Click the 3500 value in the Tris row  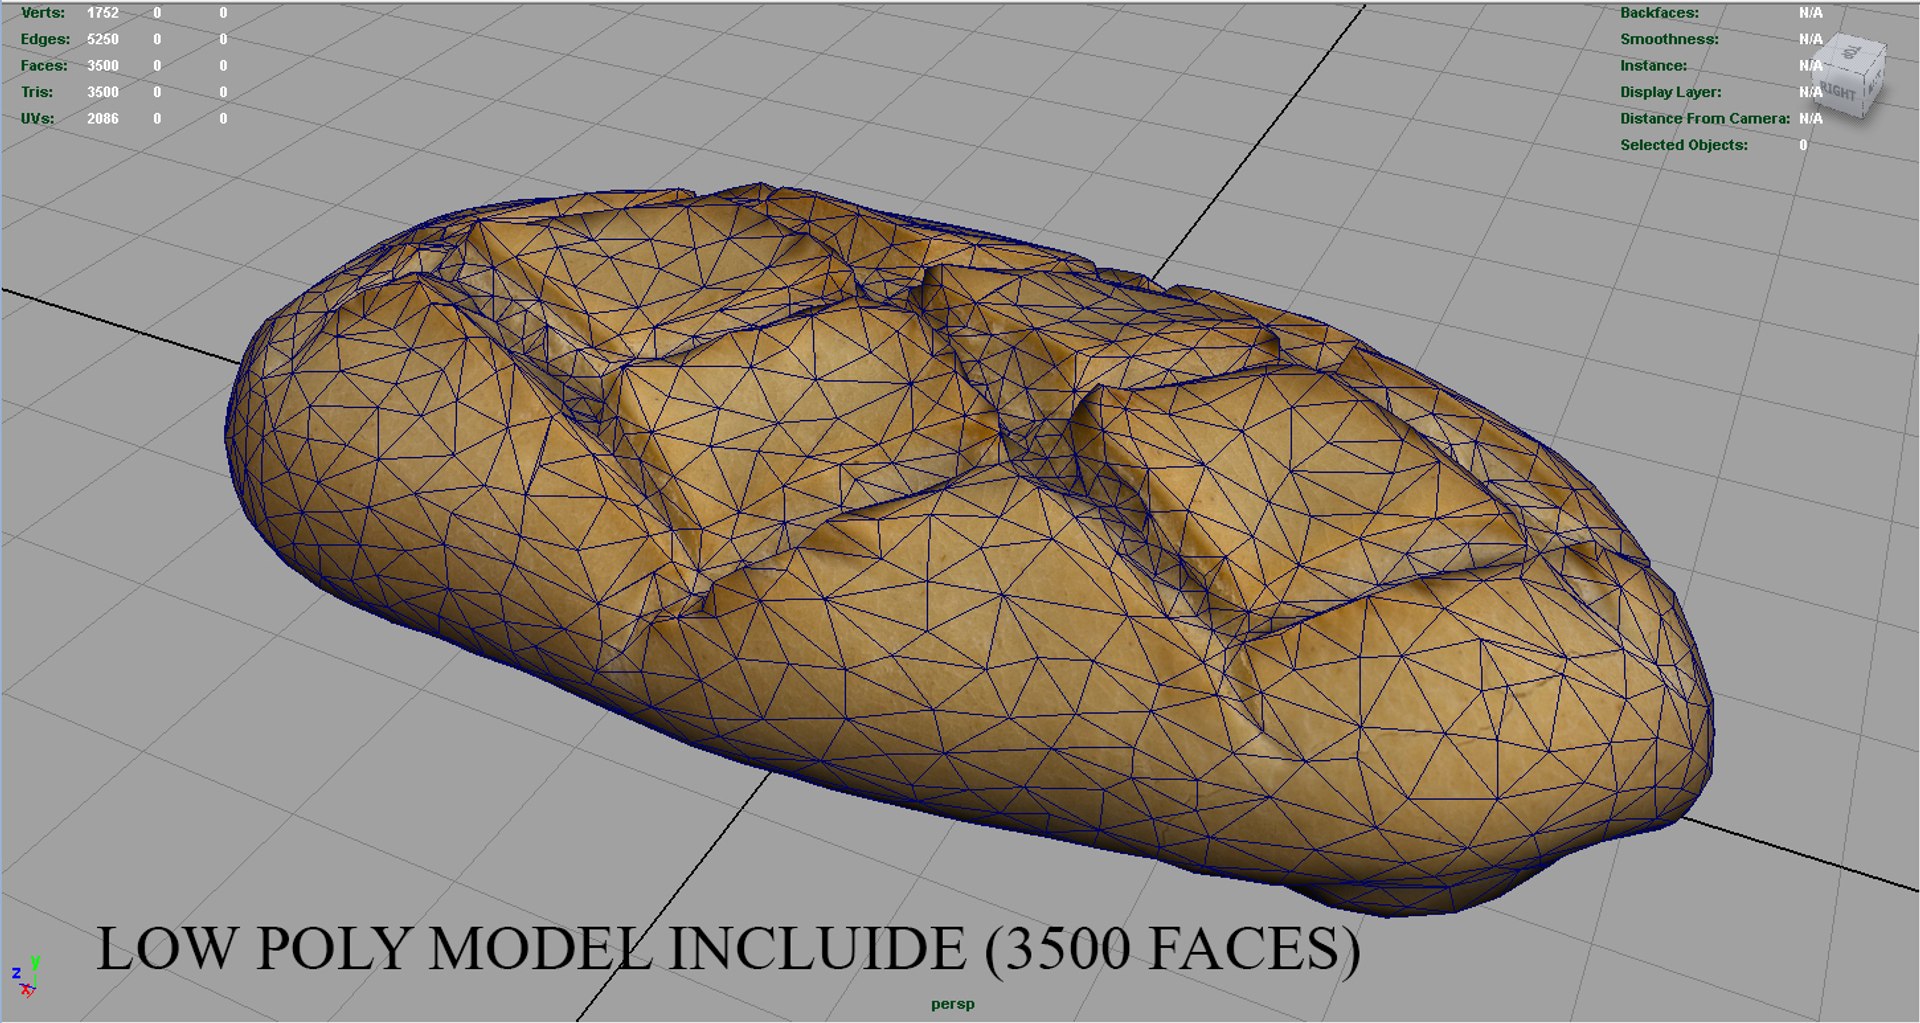tap(103, 92)
